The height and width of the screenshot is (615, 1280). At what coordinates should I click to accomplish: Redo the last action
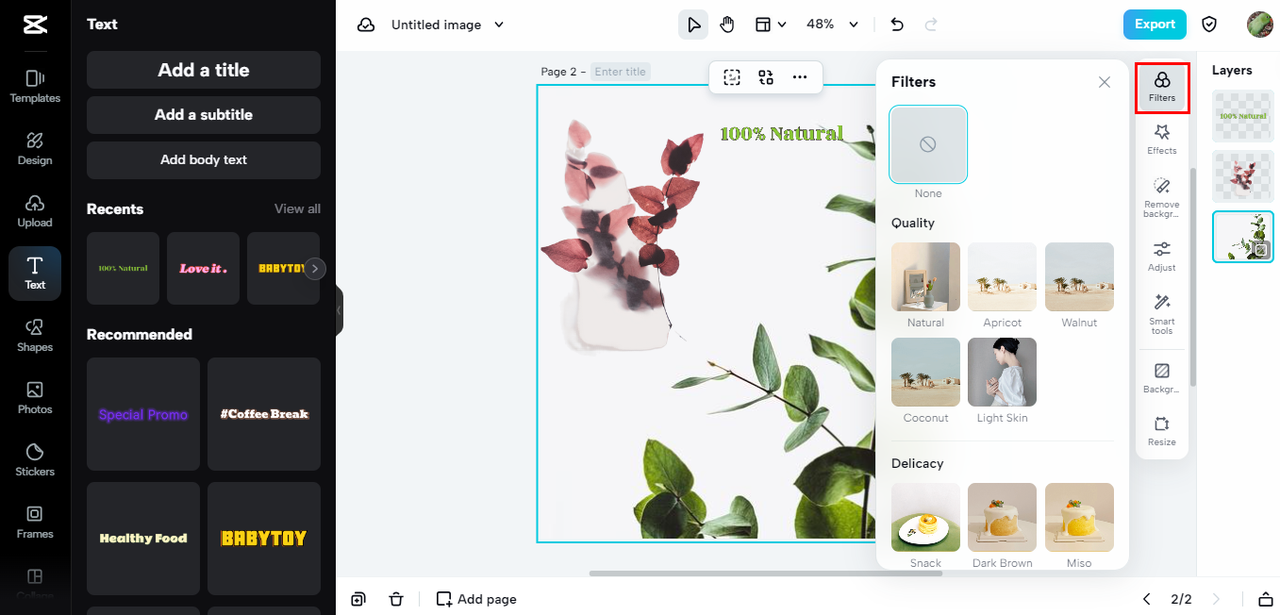pos(931,25)
